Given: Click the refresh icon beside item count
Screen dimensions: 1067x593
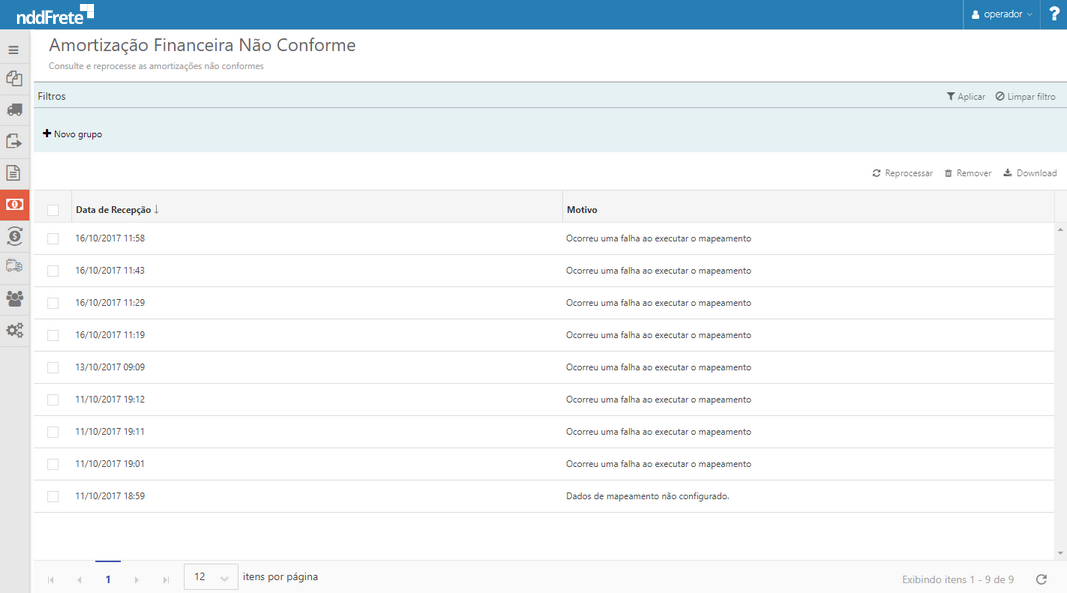Looking at the screenshot, I should [x=1041, y=579].
